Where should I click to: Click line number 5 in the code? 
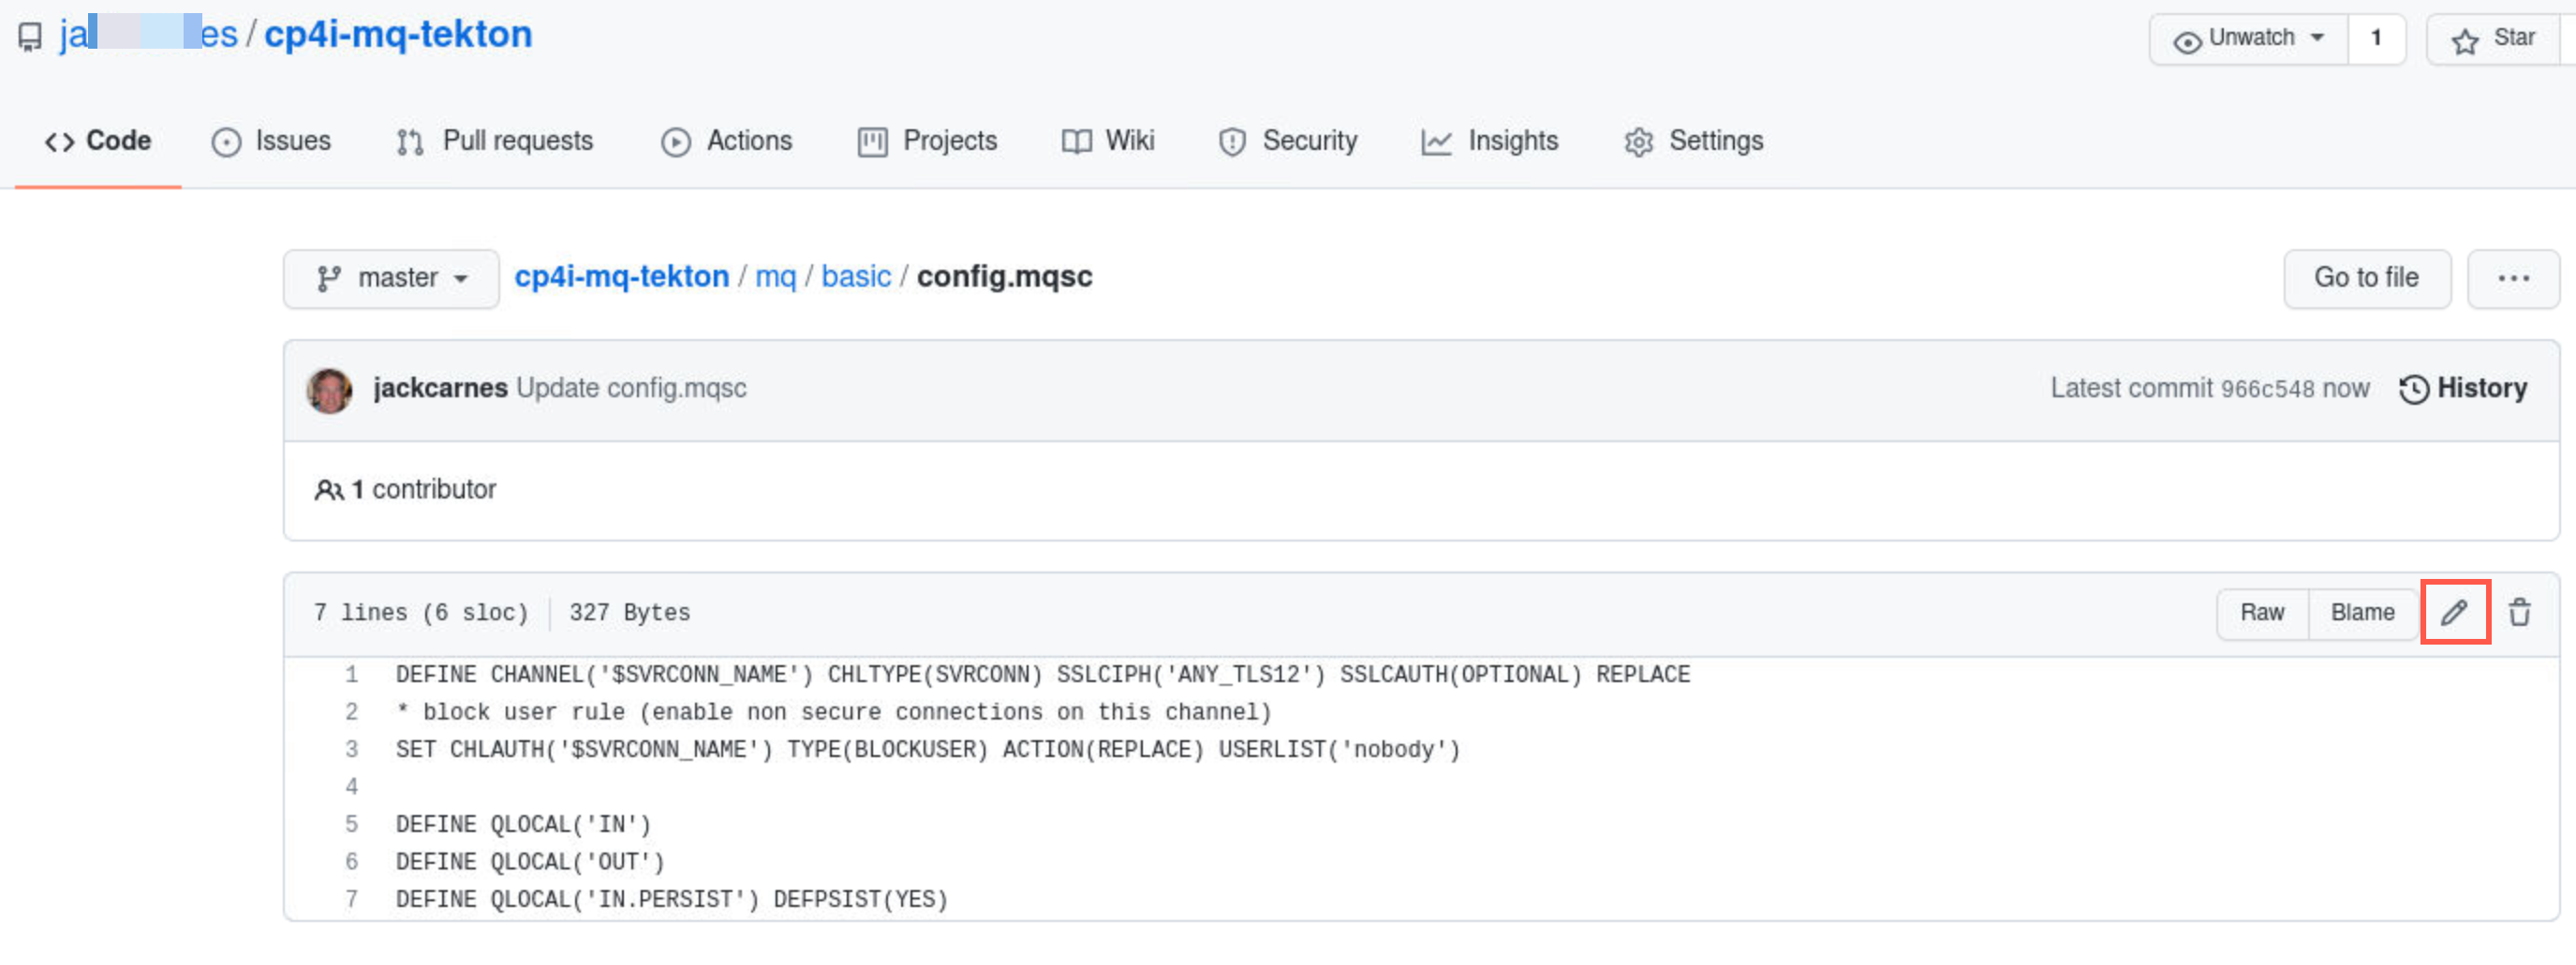point(351,825)
